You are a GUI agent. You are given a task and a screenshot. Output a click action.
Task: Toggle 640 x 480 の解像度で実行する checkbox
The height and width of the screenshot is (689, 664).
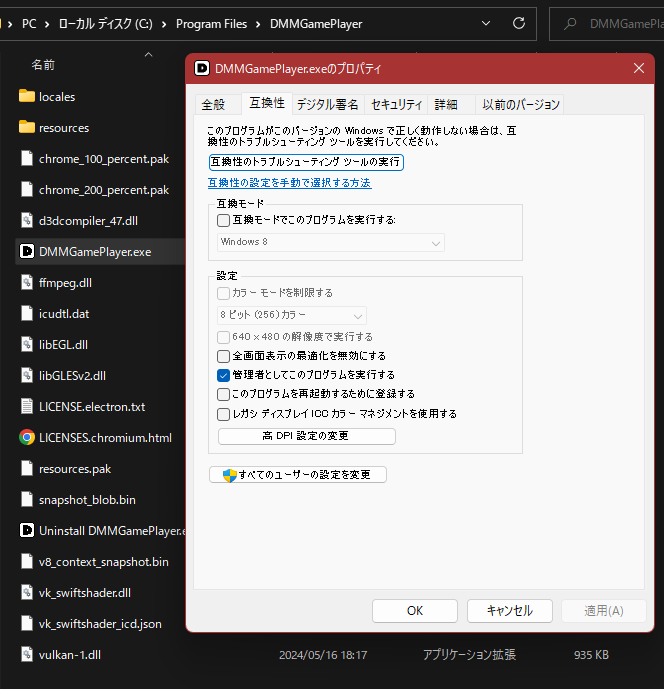click(223, 337)
